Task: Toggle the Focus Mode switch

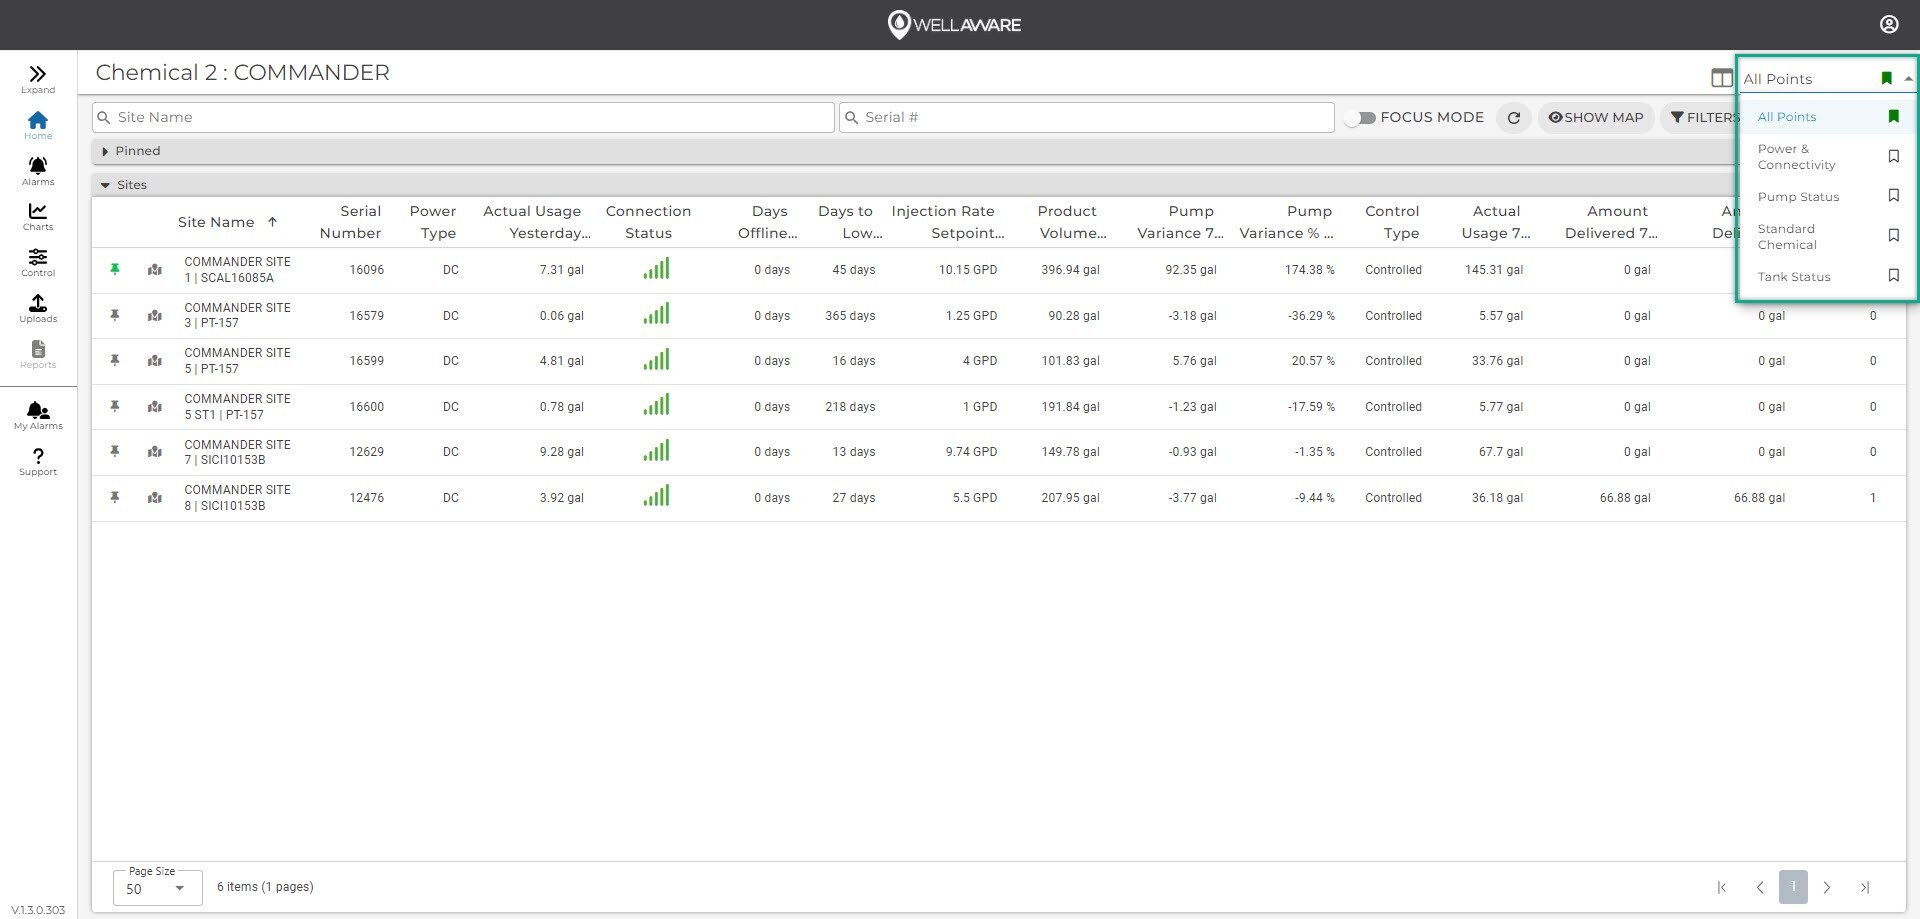Action: [1359, 118]
